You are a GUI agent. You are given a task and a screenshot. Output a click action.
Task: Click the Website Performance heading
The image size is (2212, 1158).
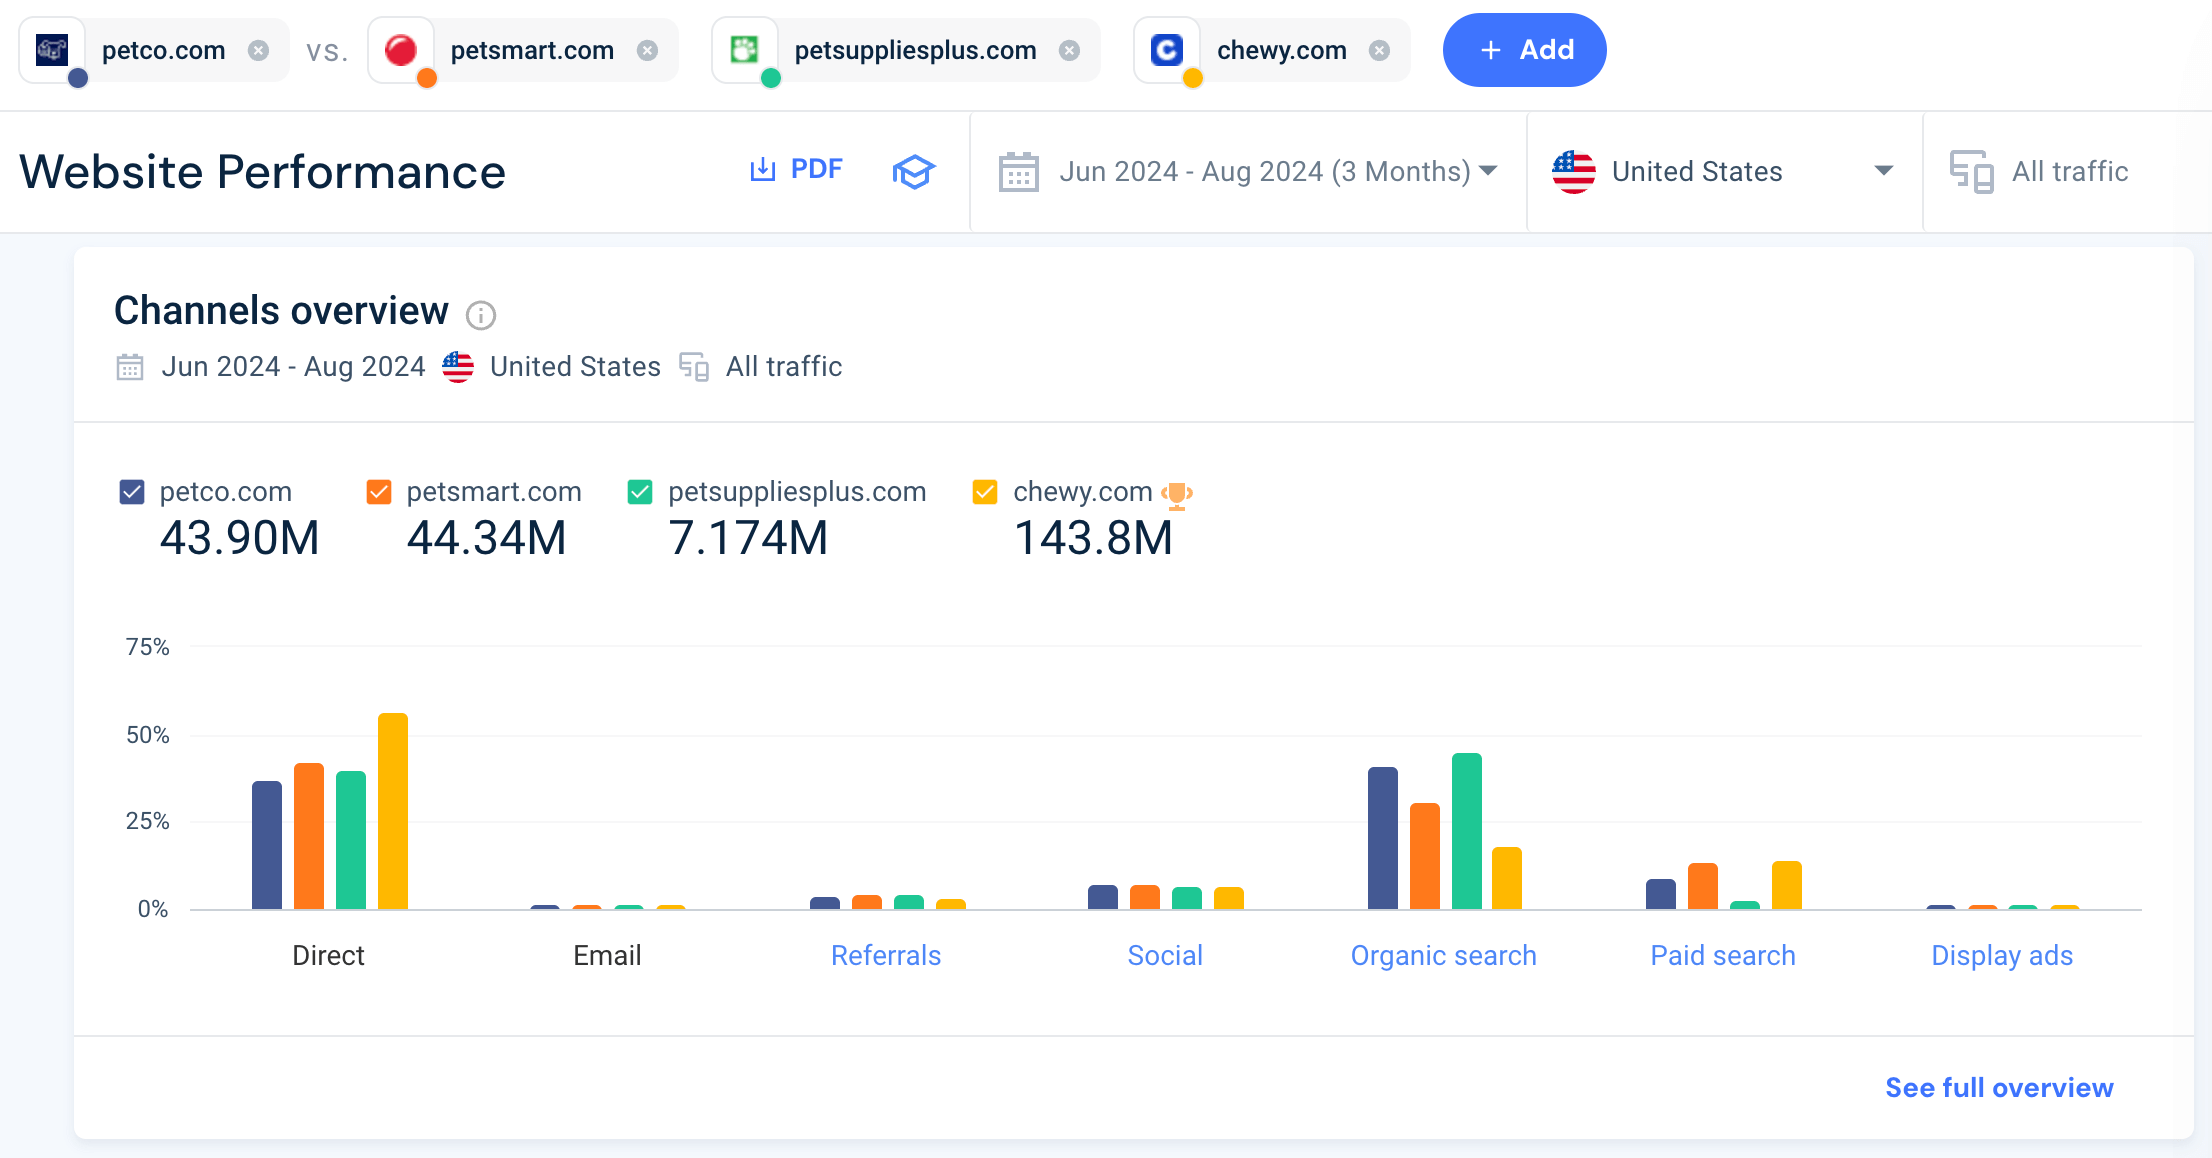(x=263, y=172)
